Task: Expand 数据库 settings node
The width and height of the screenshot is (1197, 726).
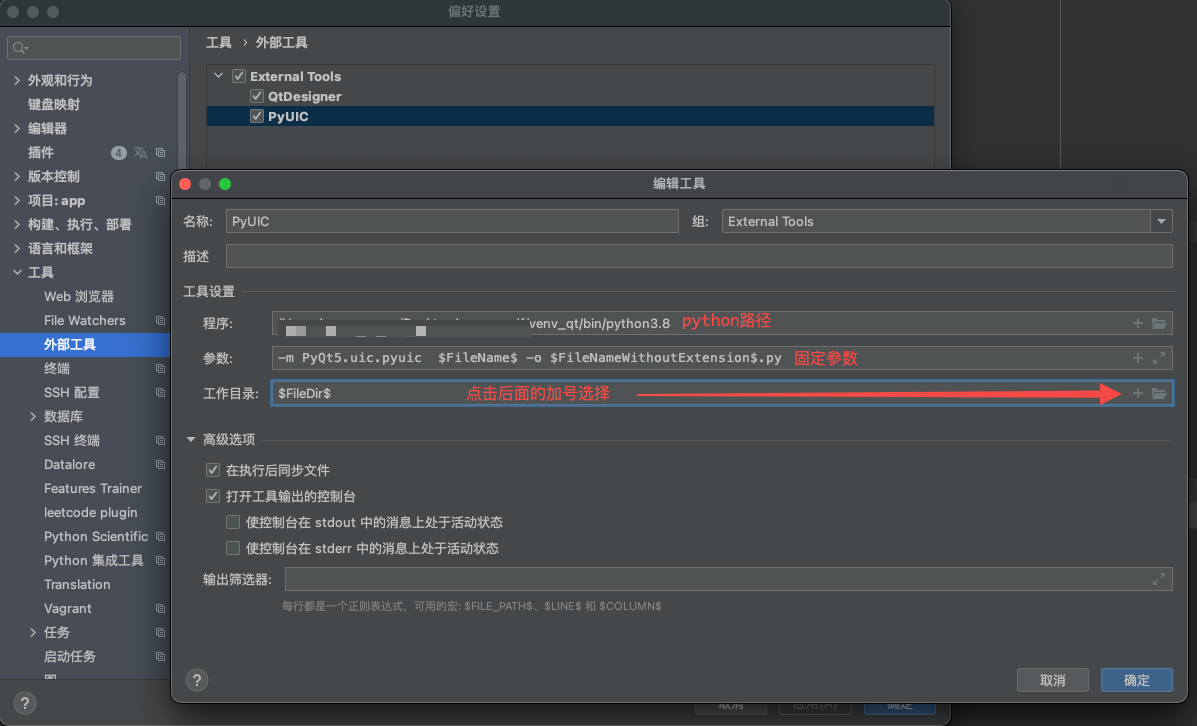Action: pos(33,417)
